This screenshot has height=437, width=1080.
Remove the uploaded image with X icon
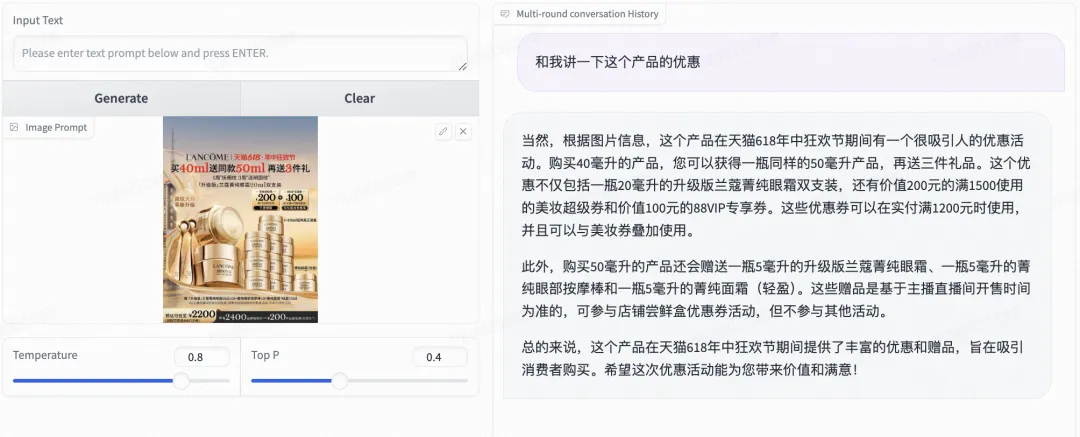(x=464, y=131)
